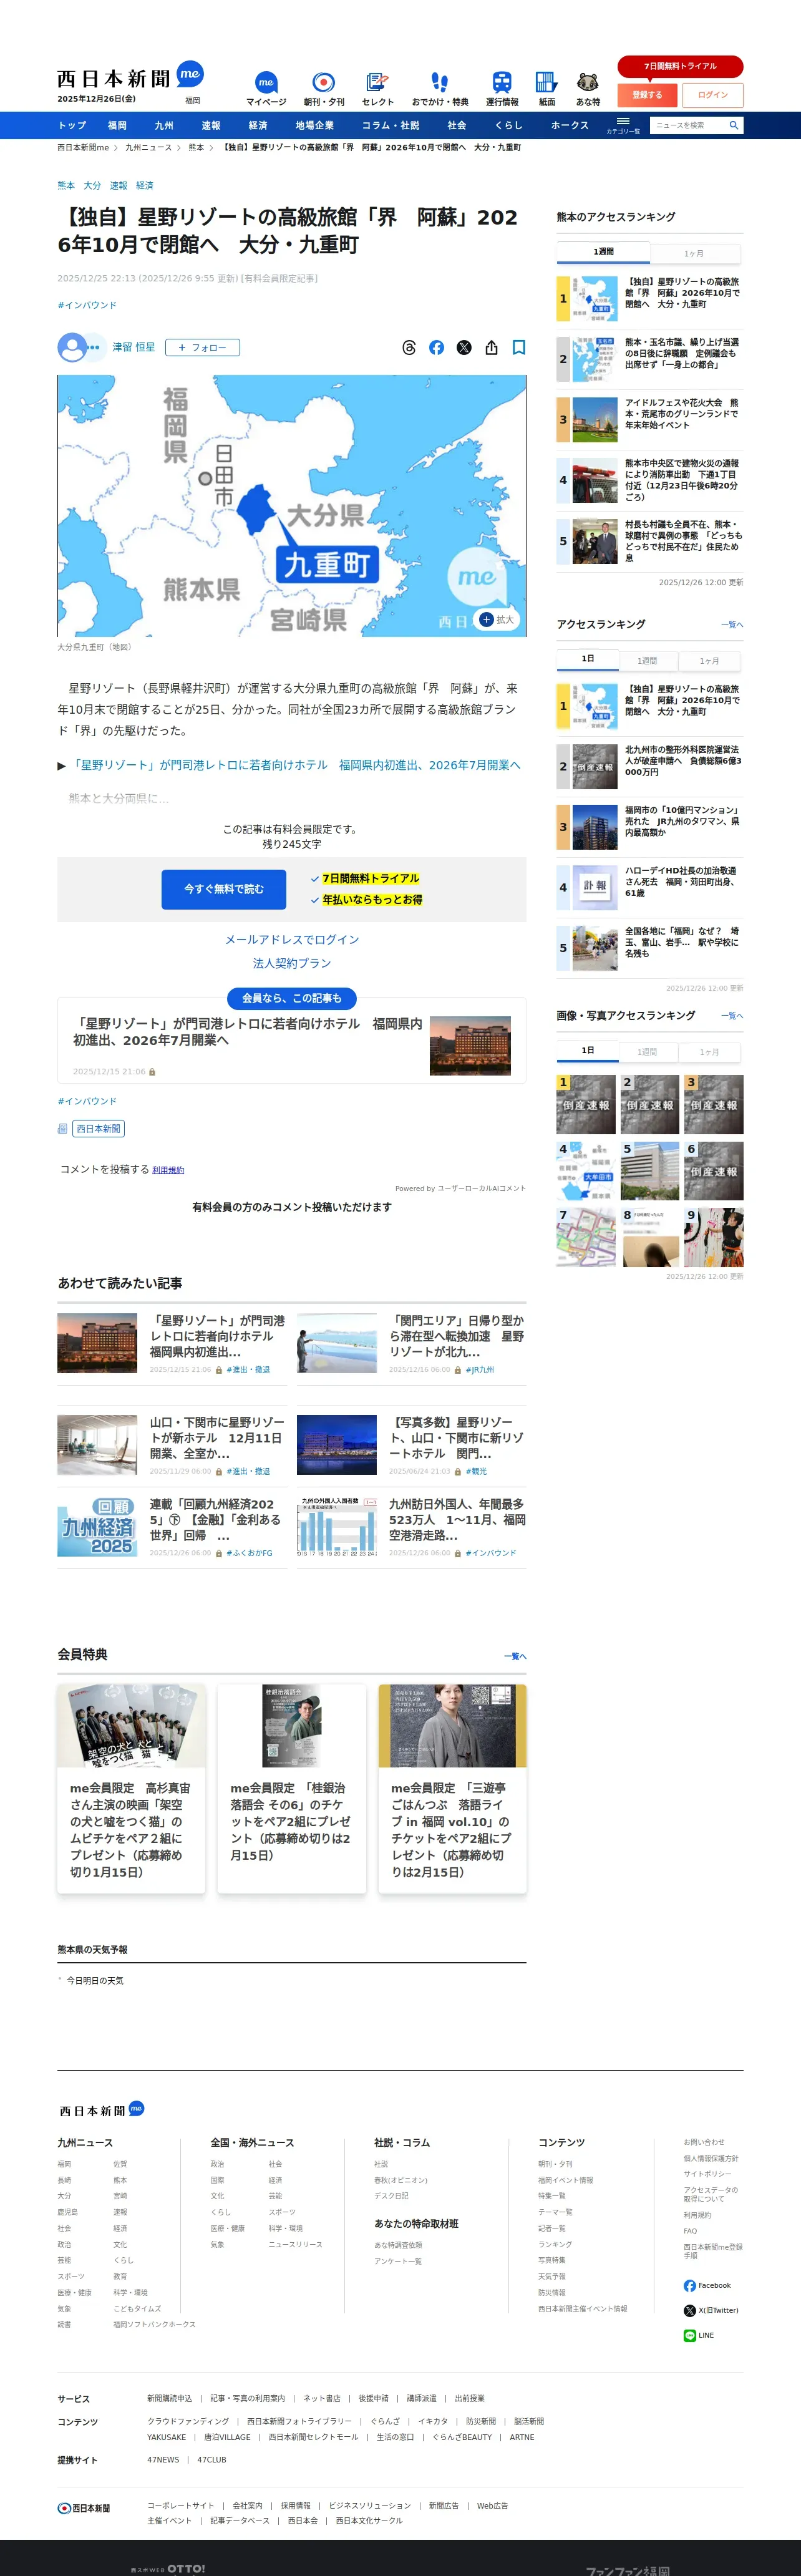Bookmark this article
Viewport: 801px width, 2576px height.
point(519,348)
